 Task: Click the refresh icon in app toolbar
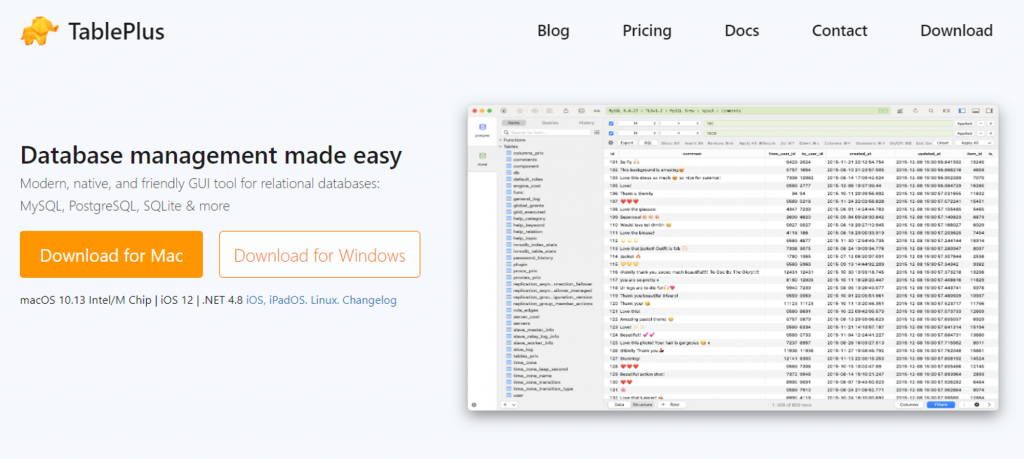[x=916, y=111]
